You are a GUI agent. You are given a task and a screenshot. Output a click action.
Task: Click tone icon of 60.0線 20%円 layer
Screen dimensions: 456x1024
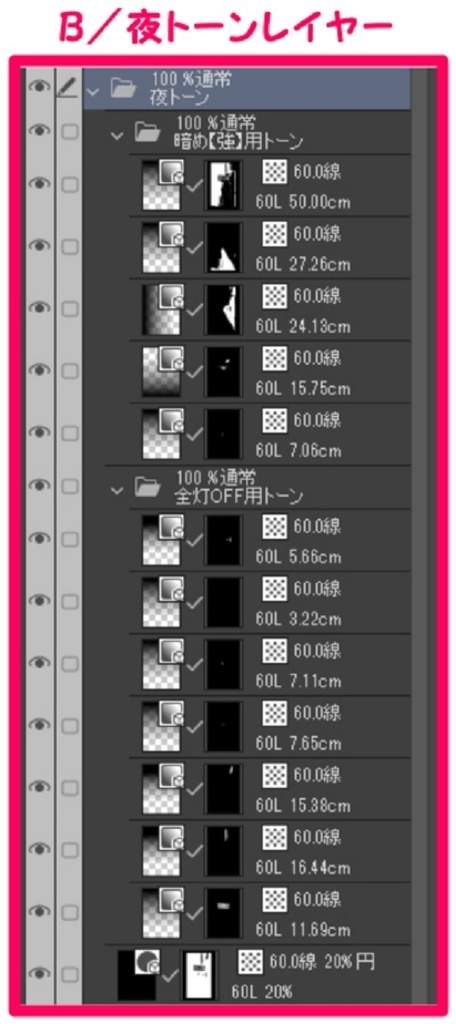click(x=251, y=962)
